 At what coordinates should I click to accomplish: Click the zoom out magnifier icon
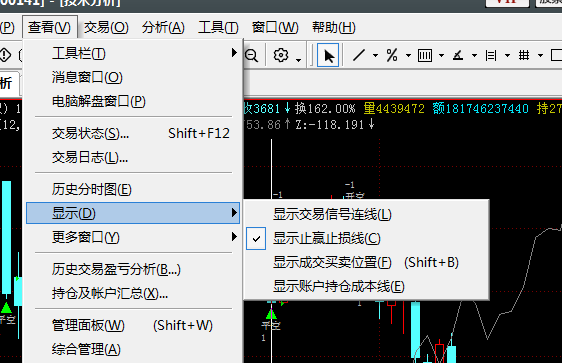[252, 56]
